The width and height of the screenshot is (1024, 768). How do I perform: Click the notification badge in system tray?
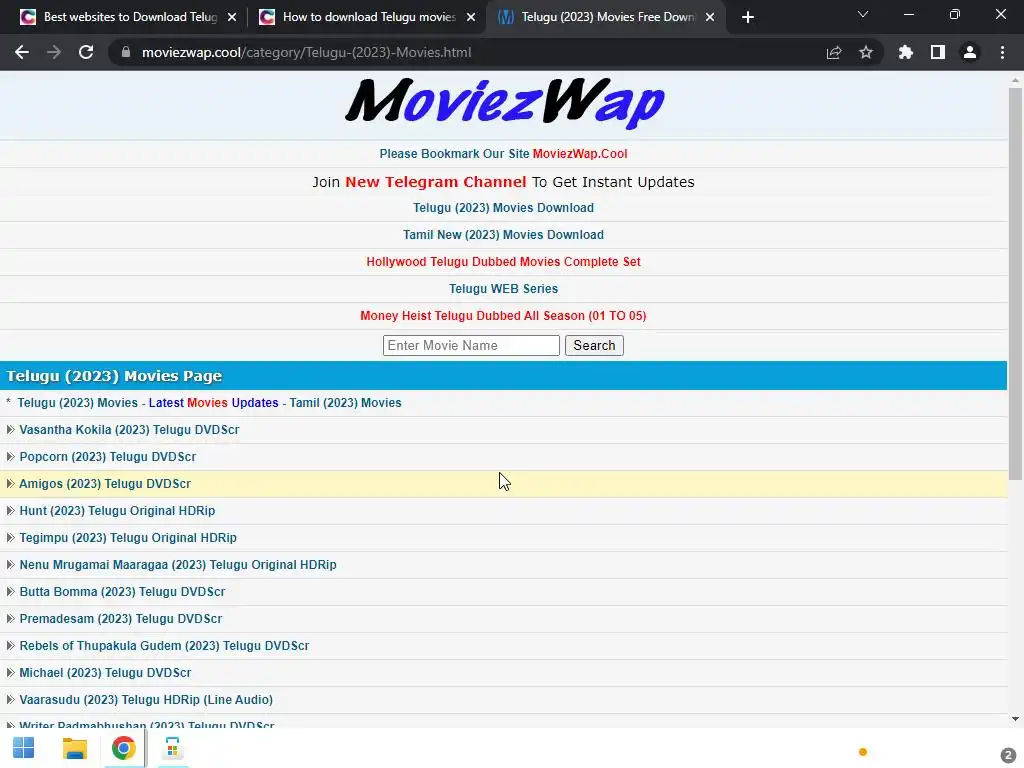point(1008,755)
